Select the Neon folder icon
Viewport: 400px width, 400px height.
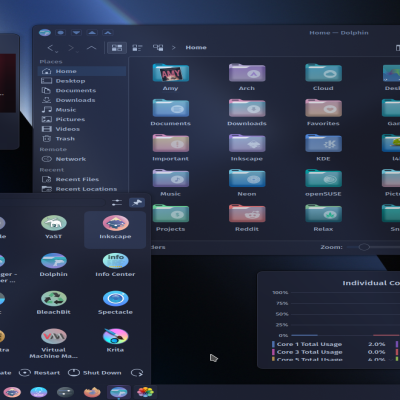pos(247,179)
